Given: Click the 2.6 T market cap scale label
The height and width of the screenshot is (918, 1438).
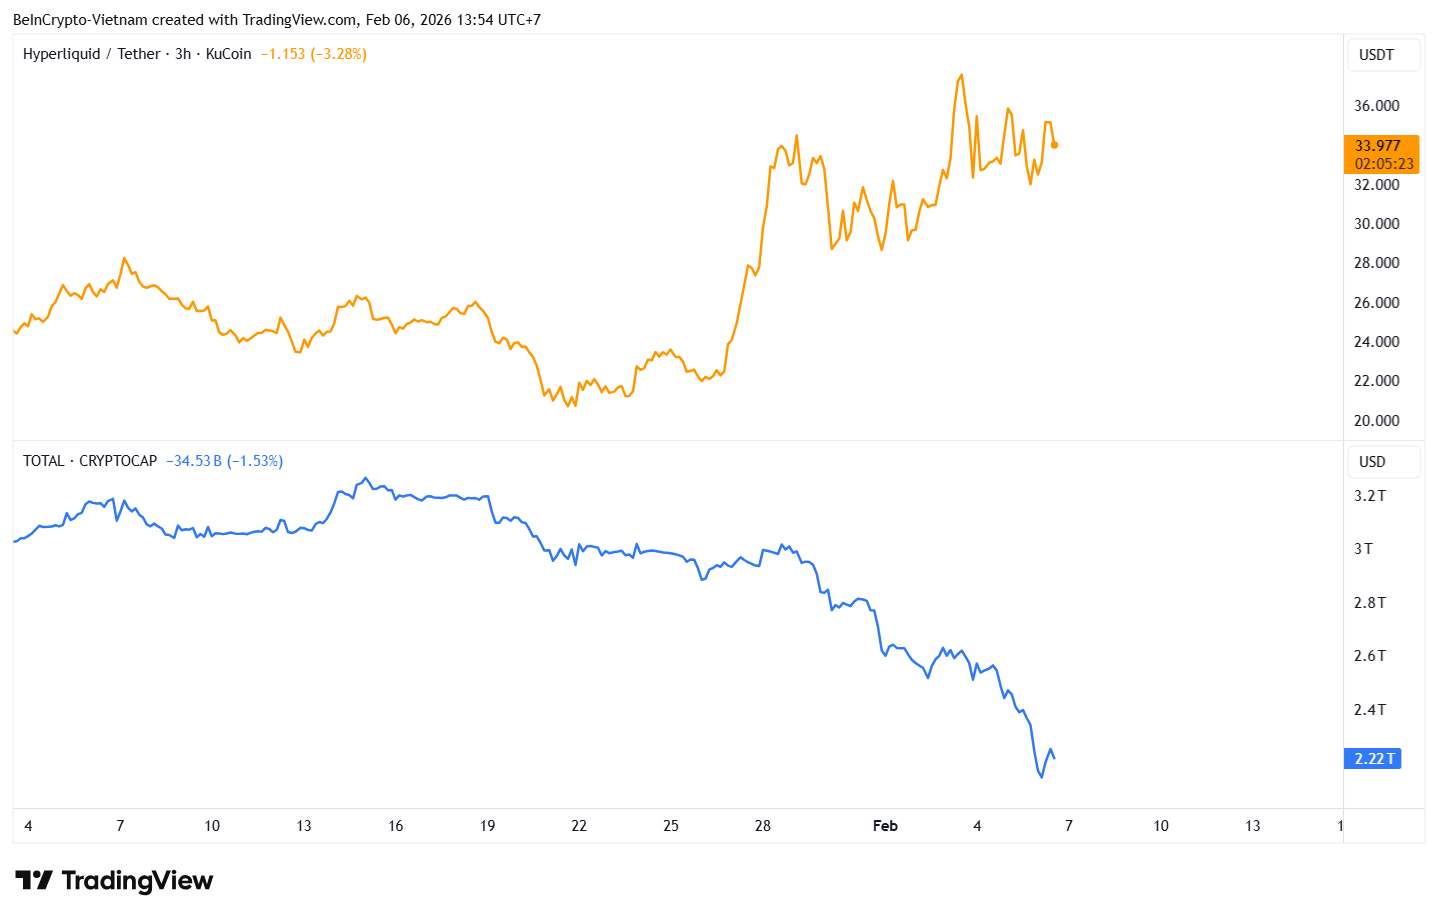Looking at the screenshot, I should tap(1370, 656).
